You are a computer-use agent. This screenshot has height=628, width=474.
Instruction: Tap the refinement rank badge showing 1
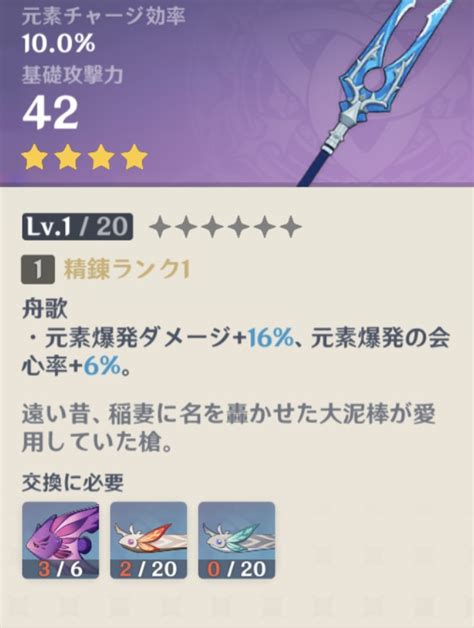38,270
